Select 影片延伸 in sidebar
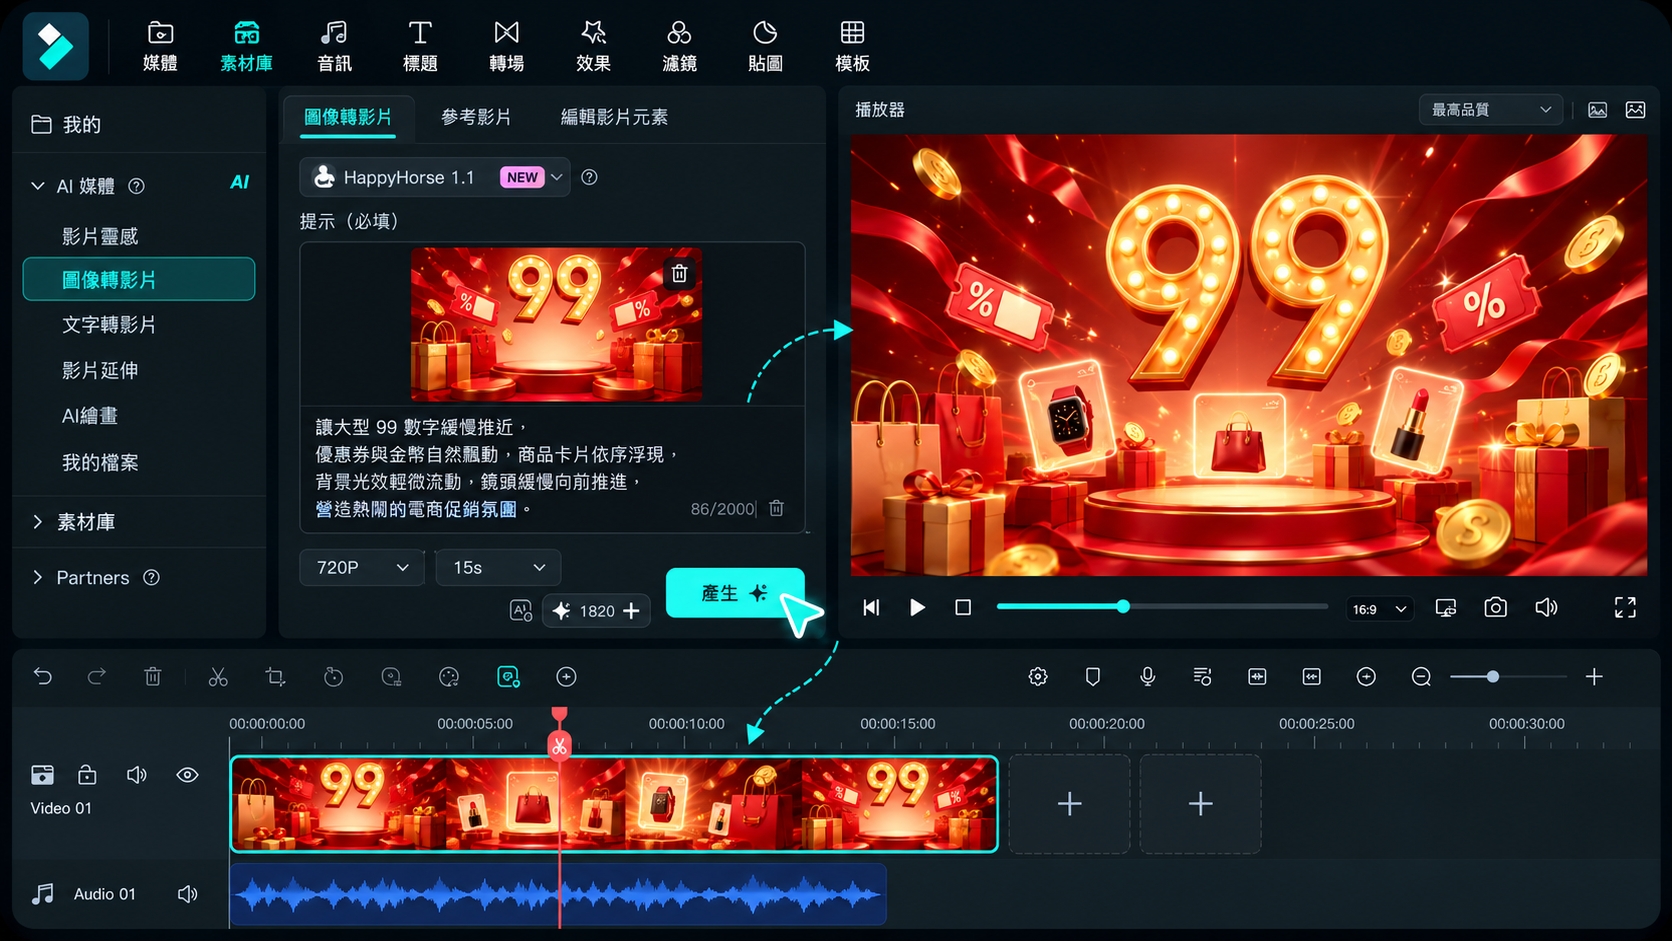 click(100, 370)
